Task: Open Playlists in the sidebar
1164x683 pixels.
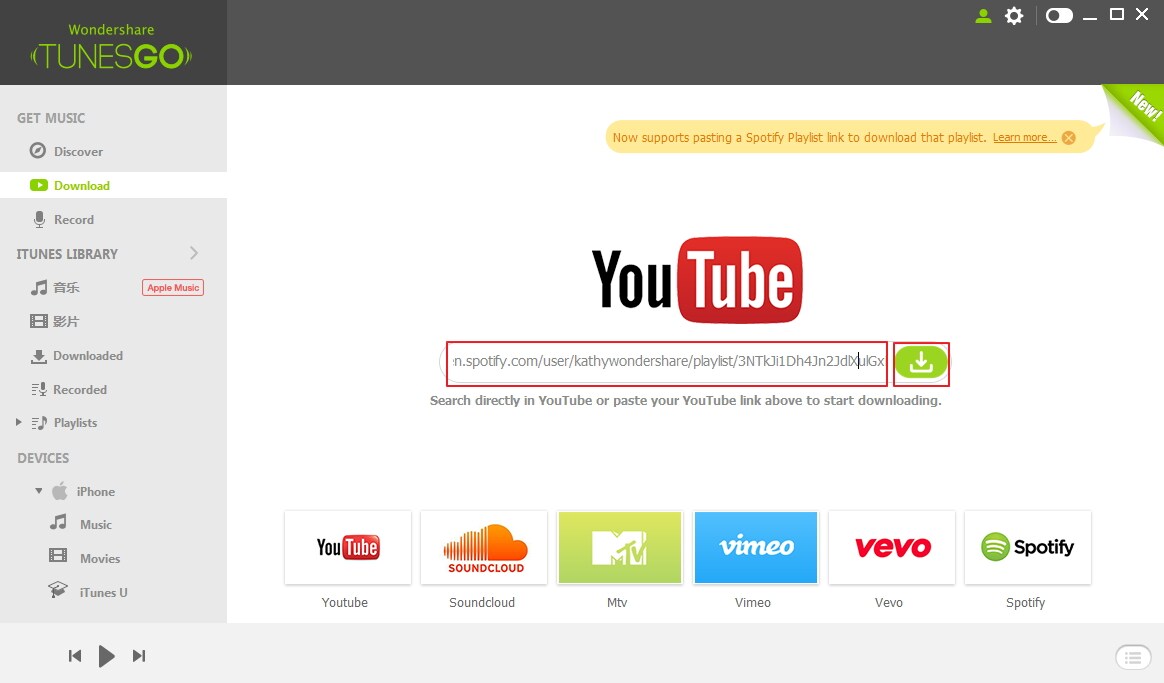Action: [x=75, y=423]
